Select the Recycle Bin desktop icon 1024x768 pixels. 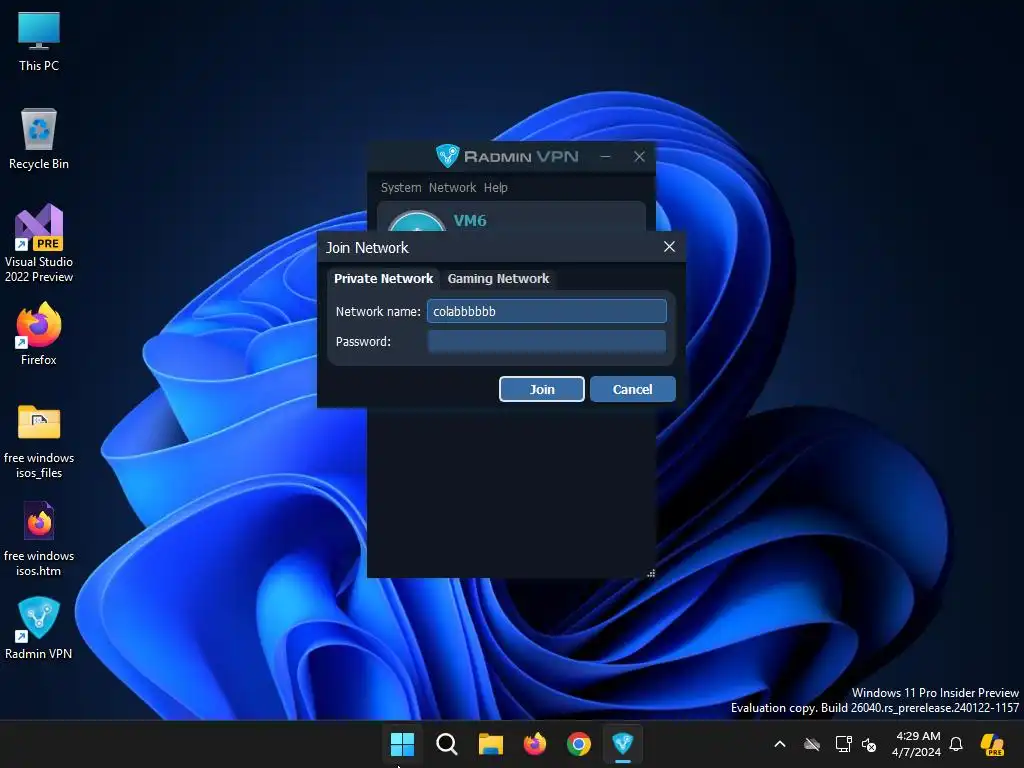[x=39, y=139]
